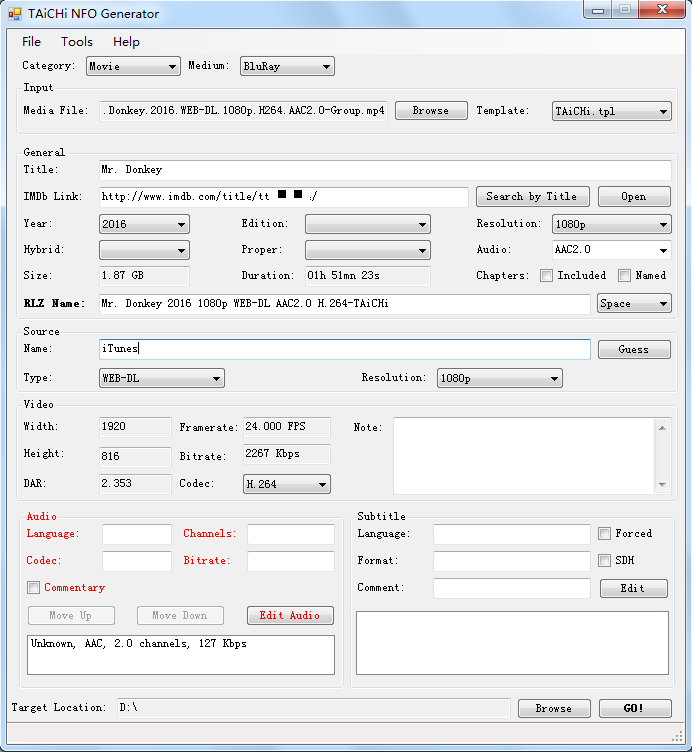Expand the Year dropdown showing 2016

pyautogui.click(x=144, y=224)
